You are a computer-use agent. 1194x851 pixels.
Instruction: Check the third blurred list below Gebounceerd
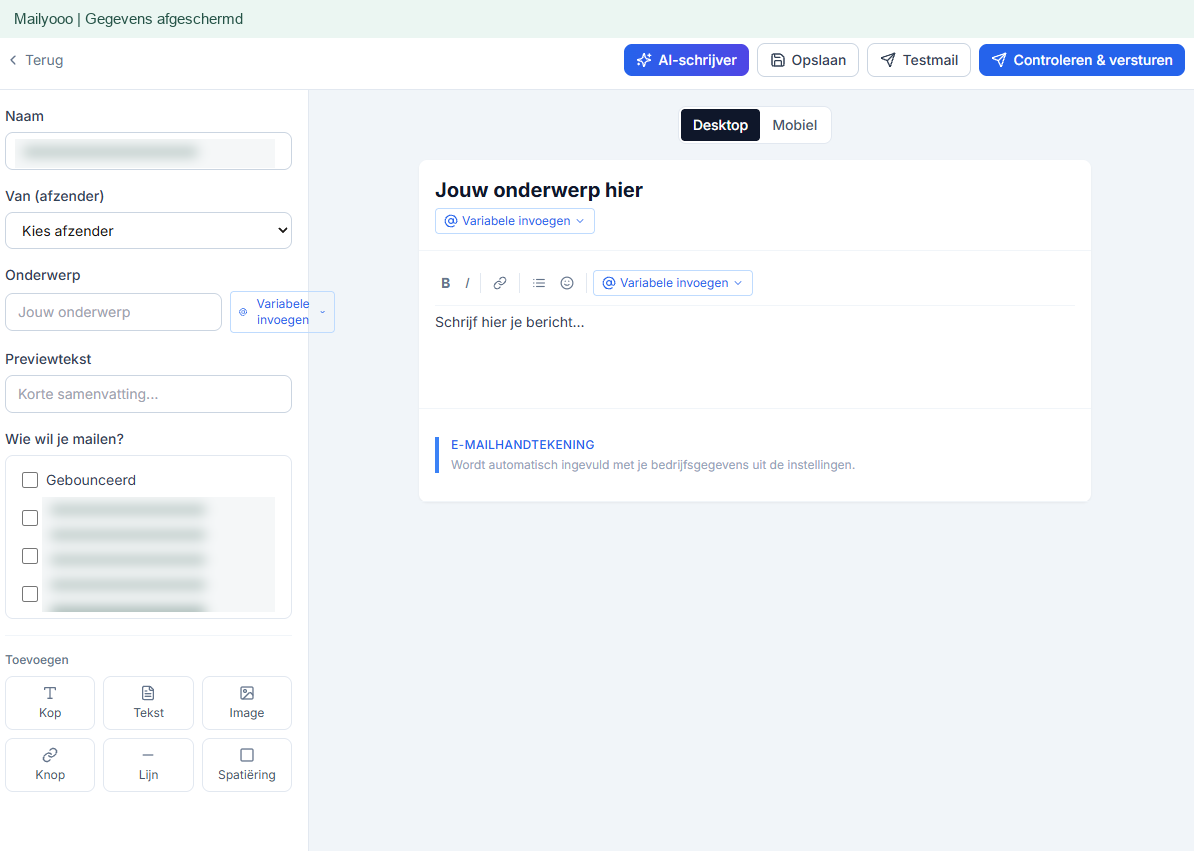(x=30, y=594)
